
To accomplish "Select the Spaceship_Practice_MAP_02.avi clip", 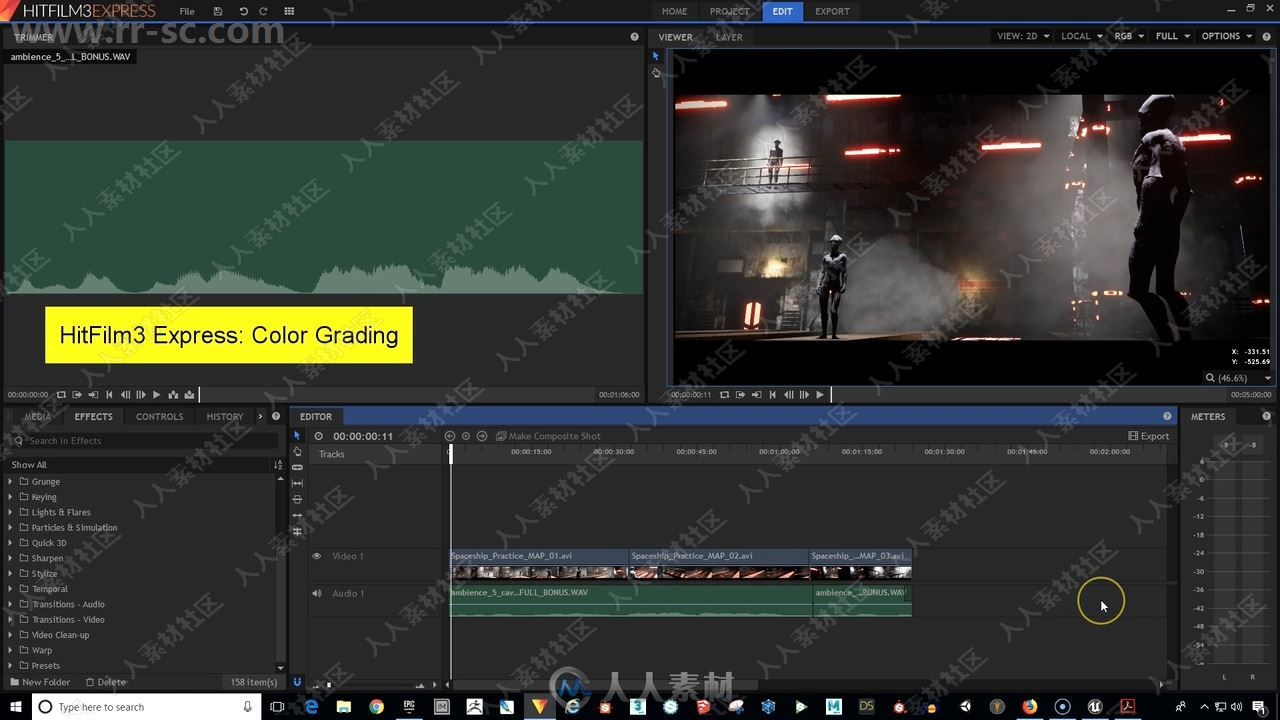I will coord(719,565).
